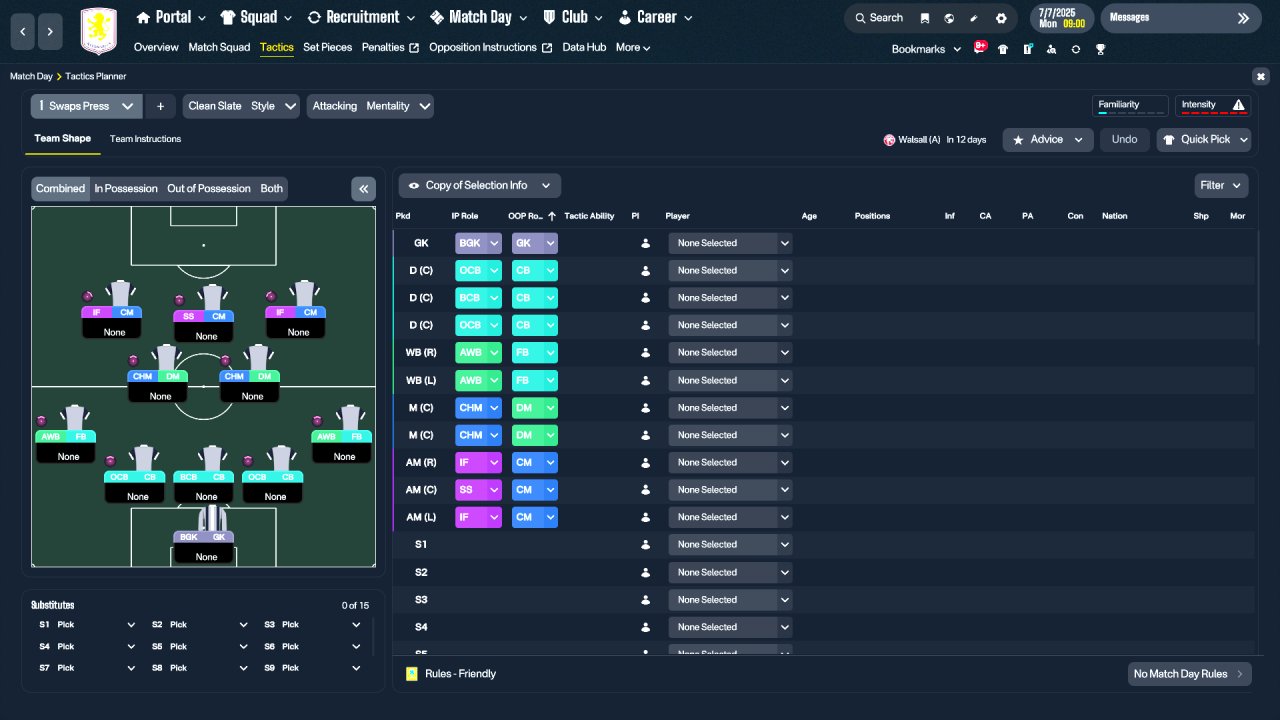The width and height of the screenshot is (1280, 720).
Task: Open the SS in-possession role dropdown
Action: [x=478, y=490]
